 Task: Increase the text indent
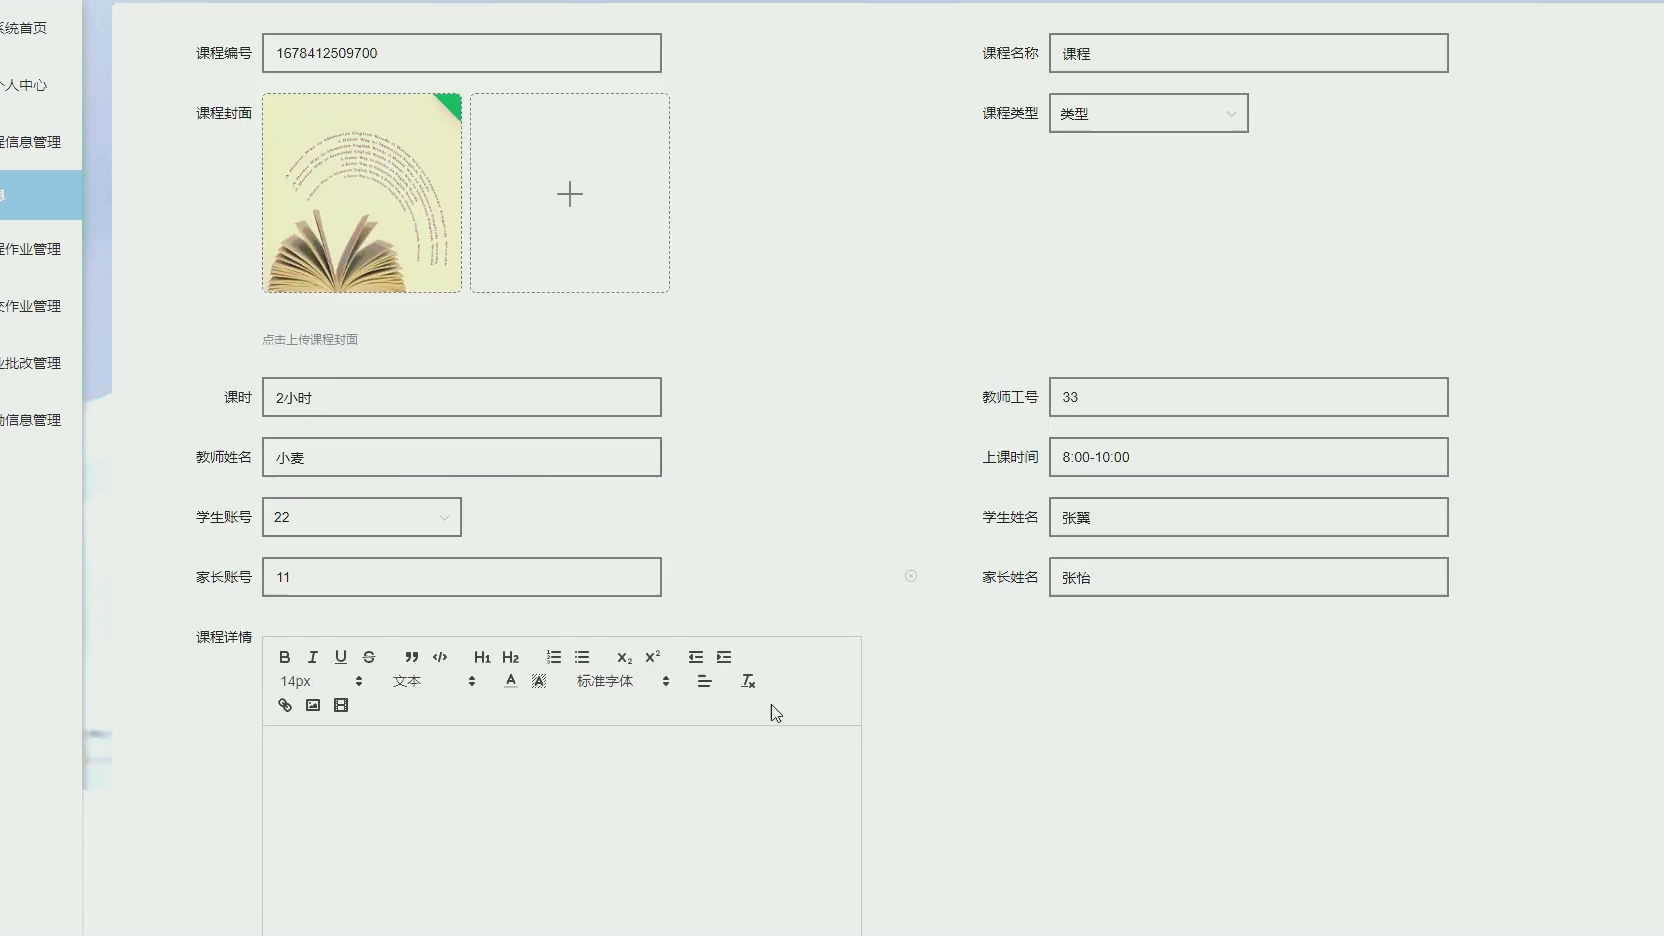click(x=724, y=657)
